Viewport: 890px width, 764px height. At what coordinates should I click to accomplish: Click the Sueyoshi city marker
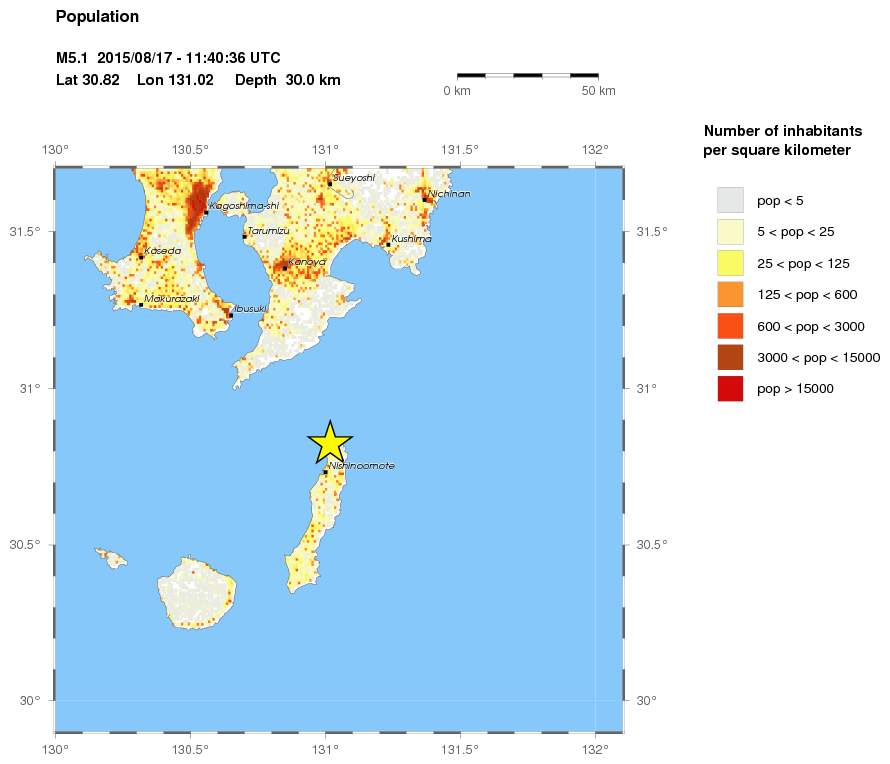click(329, 184)
